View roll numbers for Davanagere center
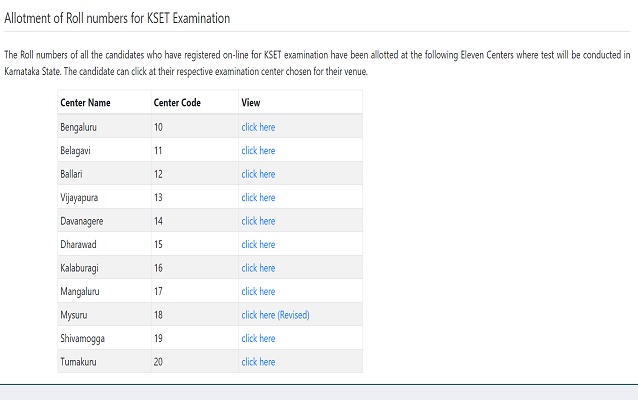This screenshot has height=400, width=638. [x=258, y=221]
